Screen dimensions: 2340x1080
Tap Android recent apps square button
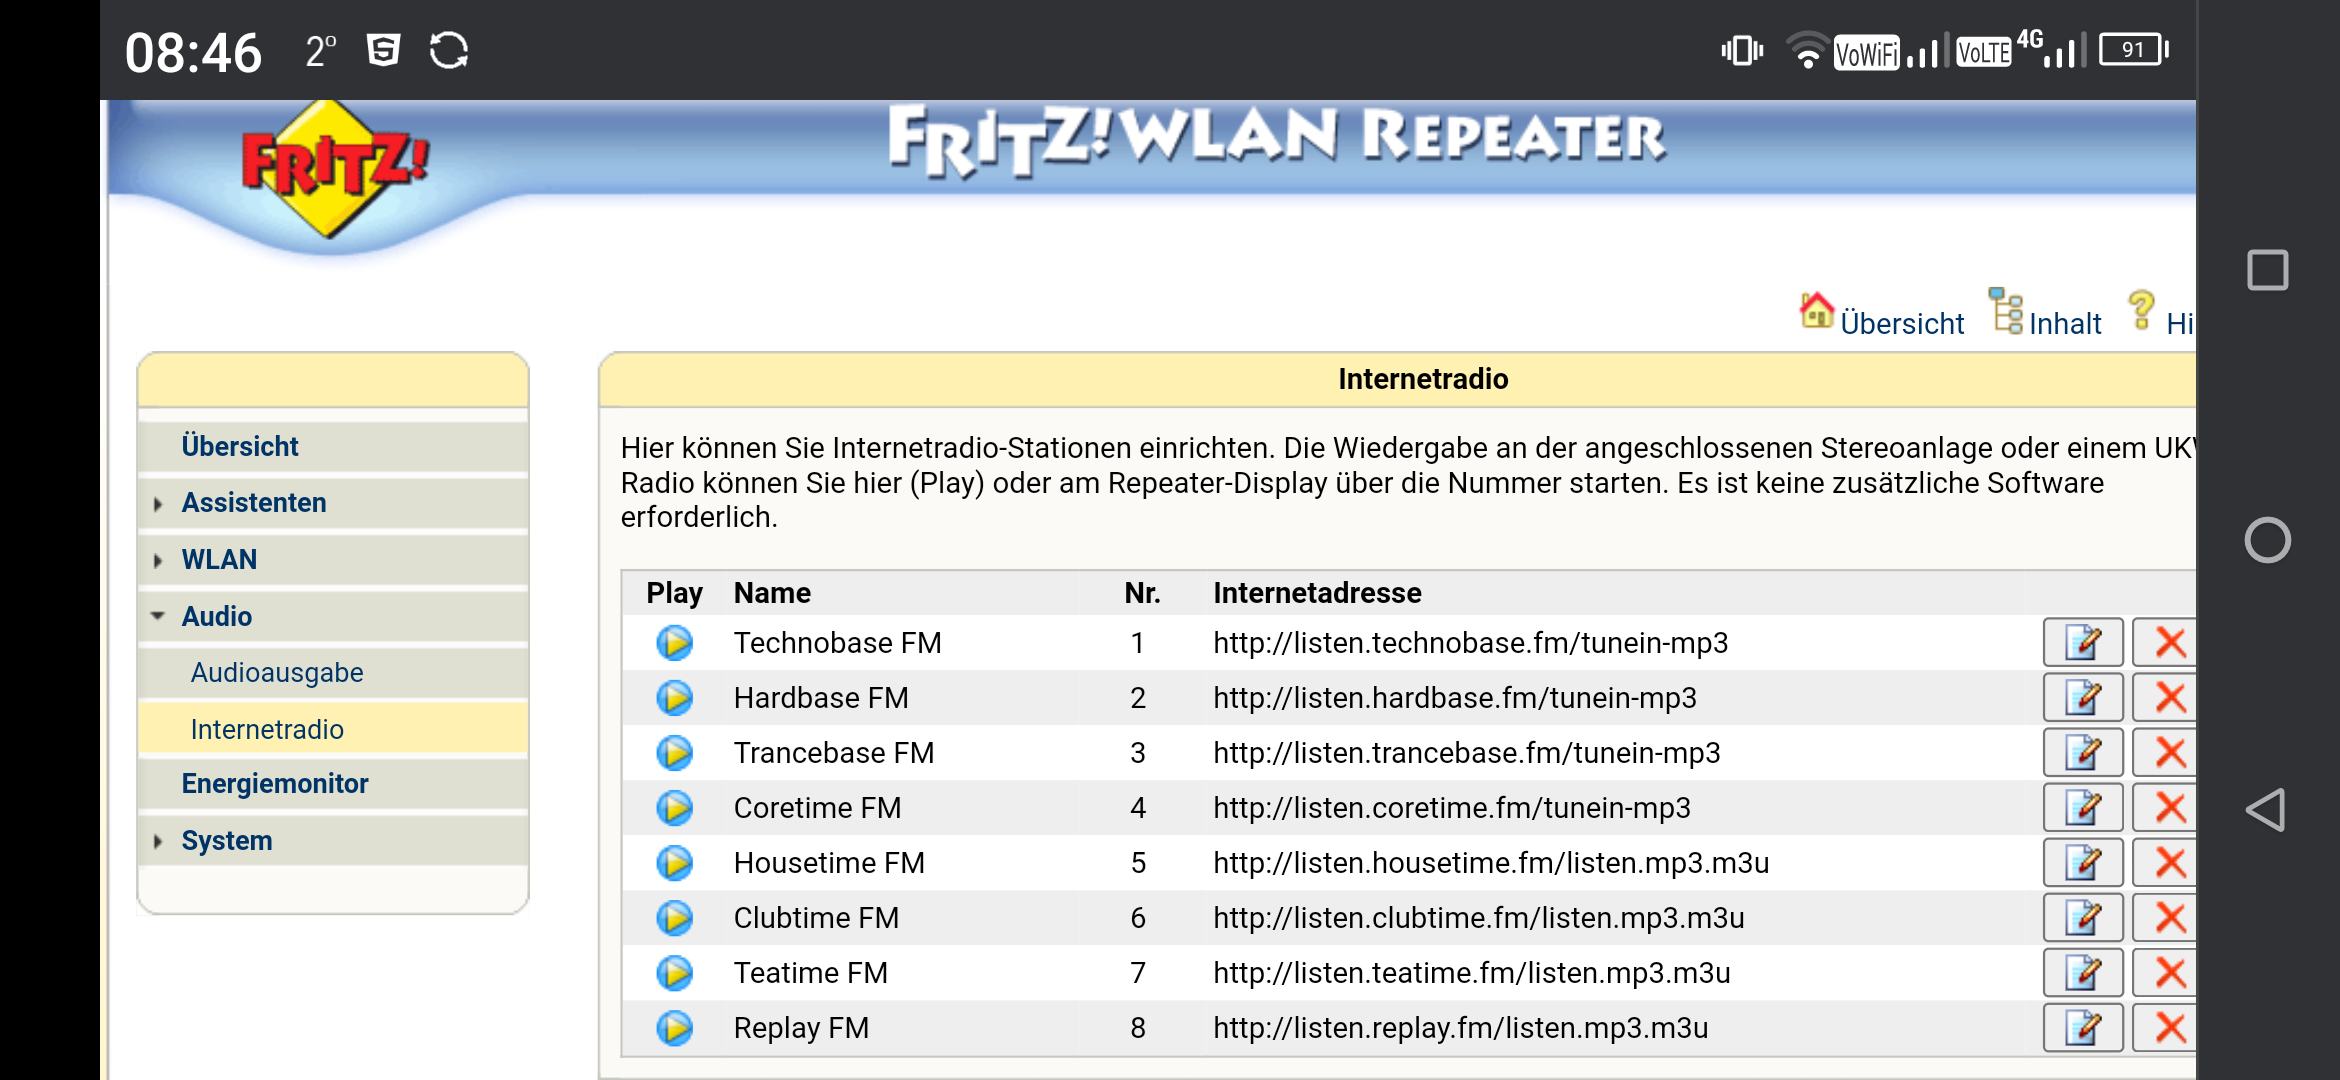pyautogui.click(x=2267, y=270)
